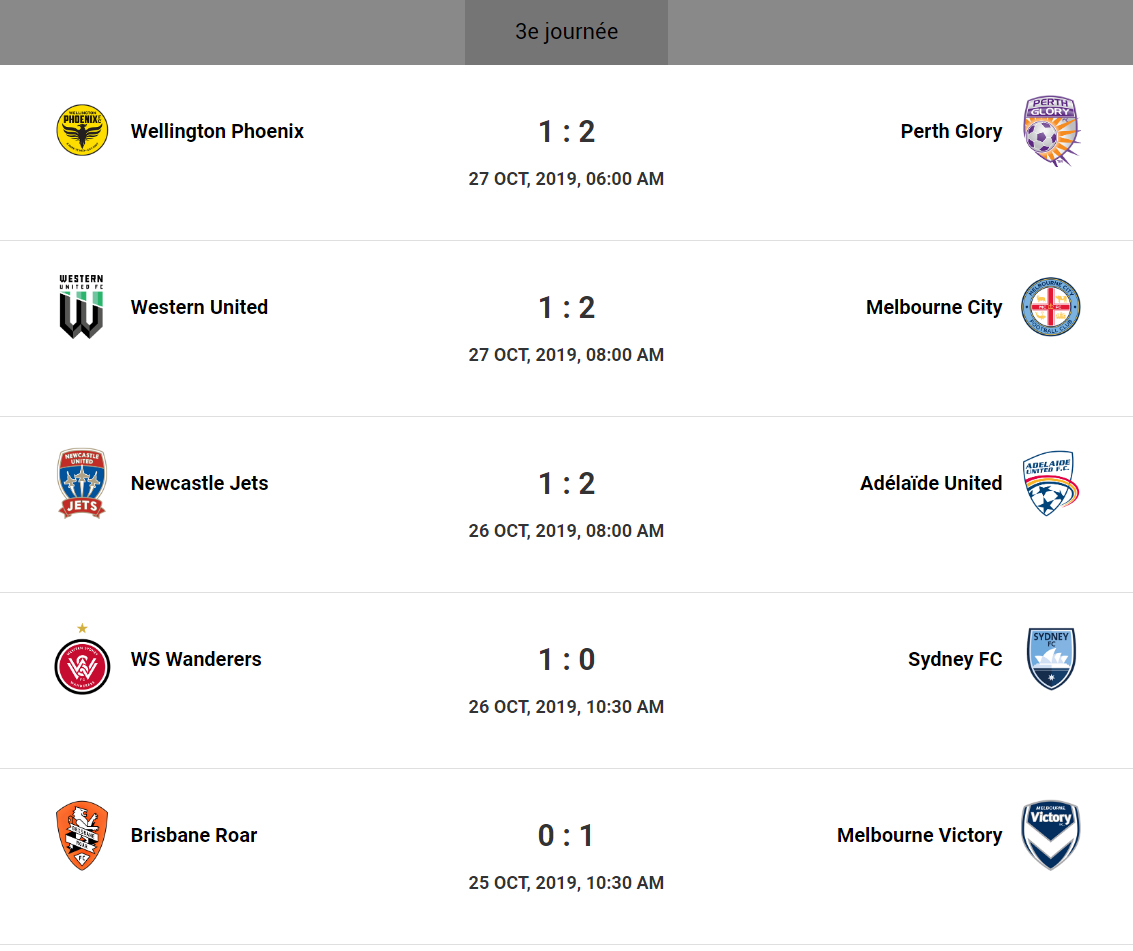The height and width of the screenshot is (951, 1133).
Task: Click the Sydney FC crest
Action: [1051, 659]
